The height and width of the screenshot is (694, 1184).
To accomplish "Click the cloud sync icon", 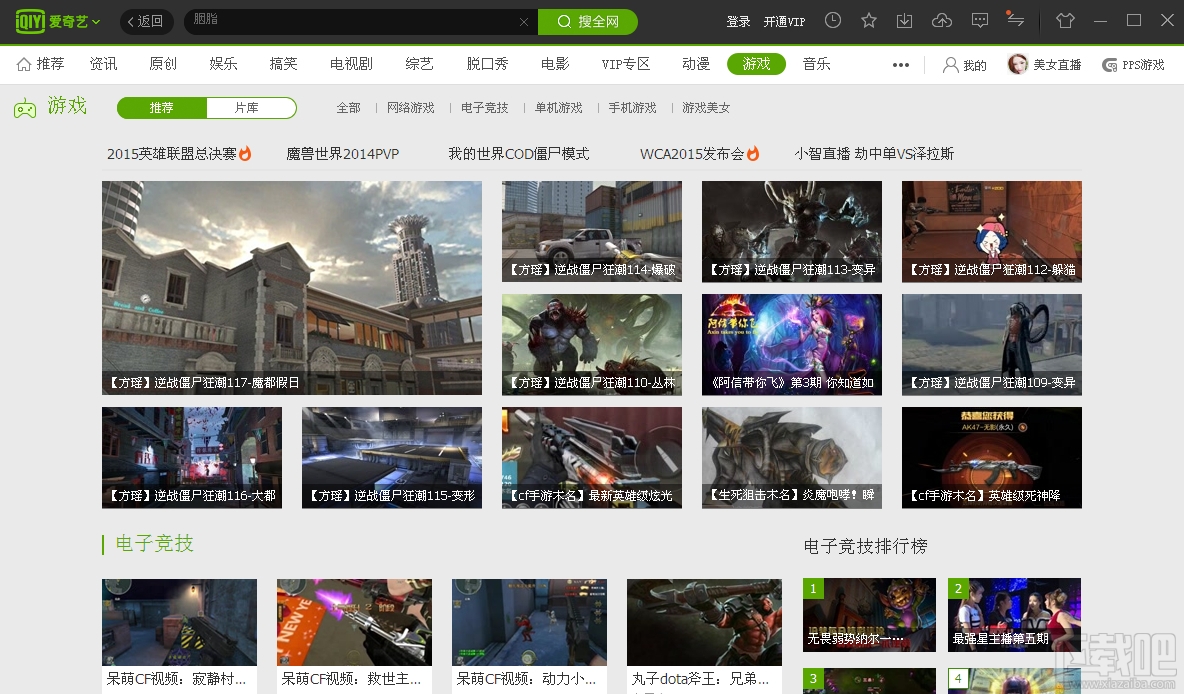I will click(941, 20).
